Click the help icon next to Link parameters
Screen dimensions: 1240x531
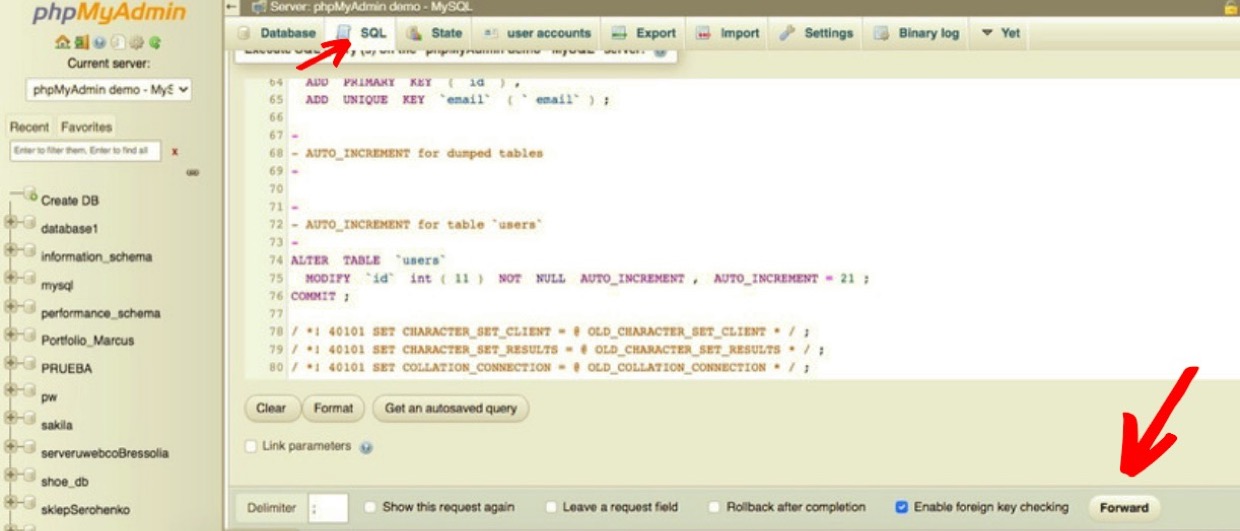coord(366,447)
